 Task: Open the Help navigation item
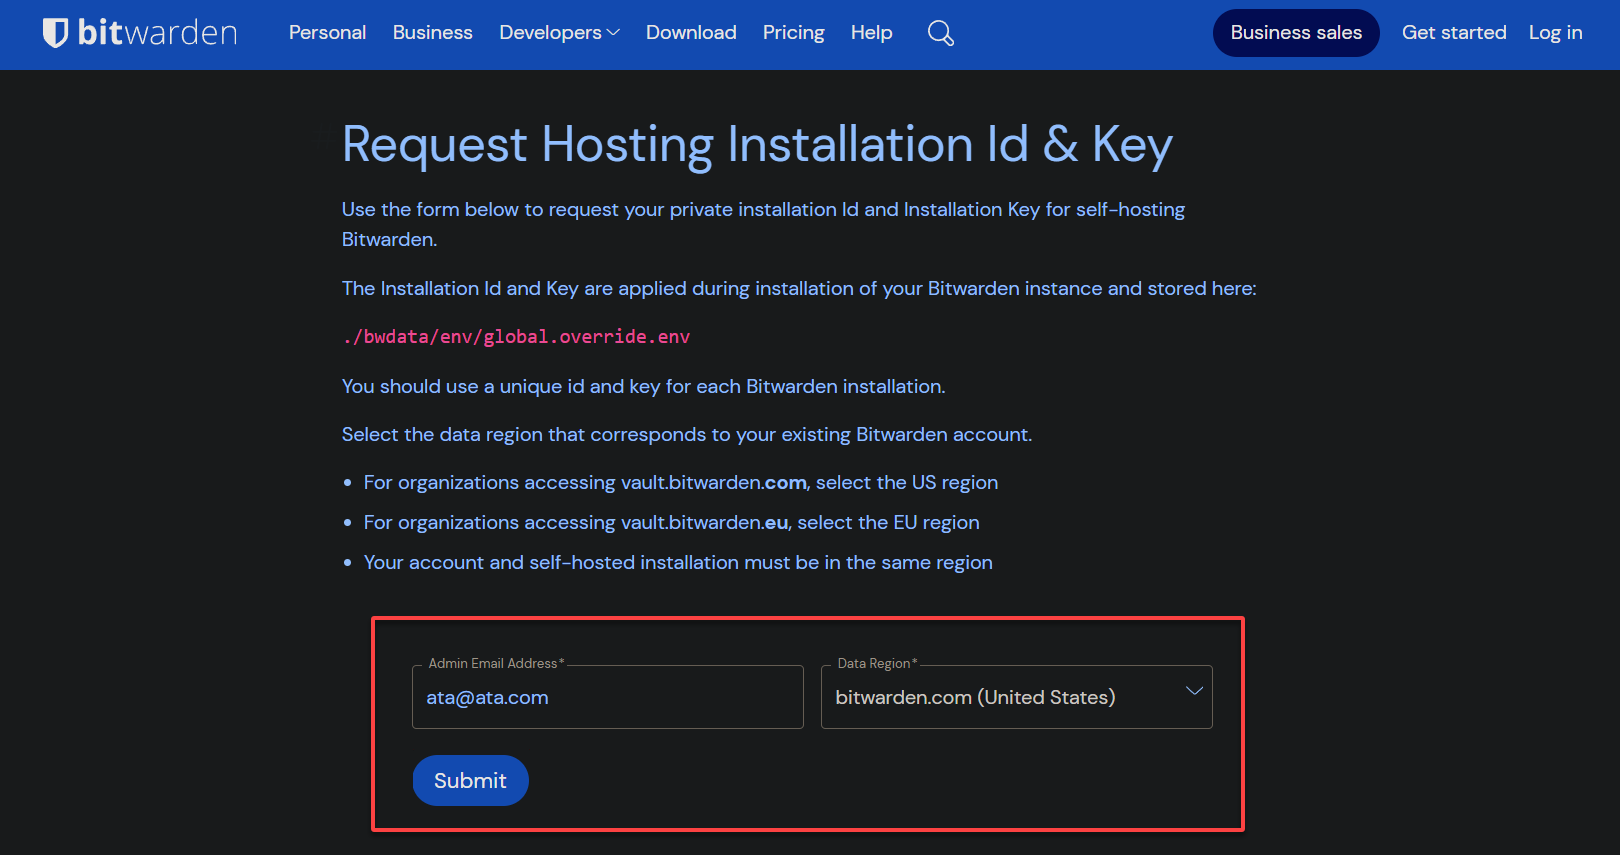pos(871,33)
